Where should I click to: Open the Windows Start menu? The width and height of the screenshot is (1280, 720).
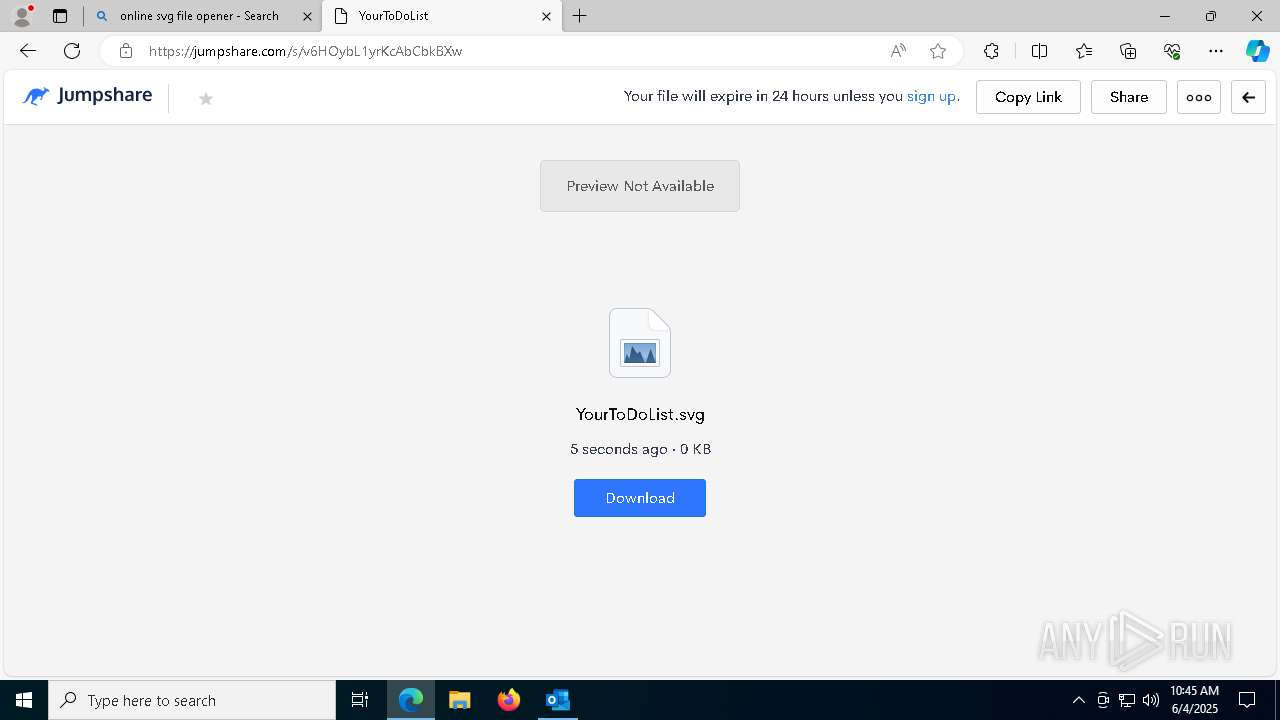pos(24,700)
